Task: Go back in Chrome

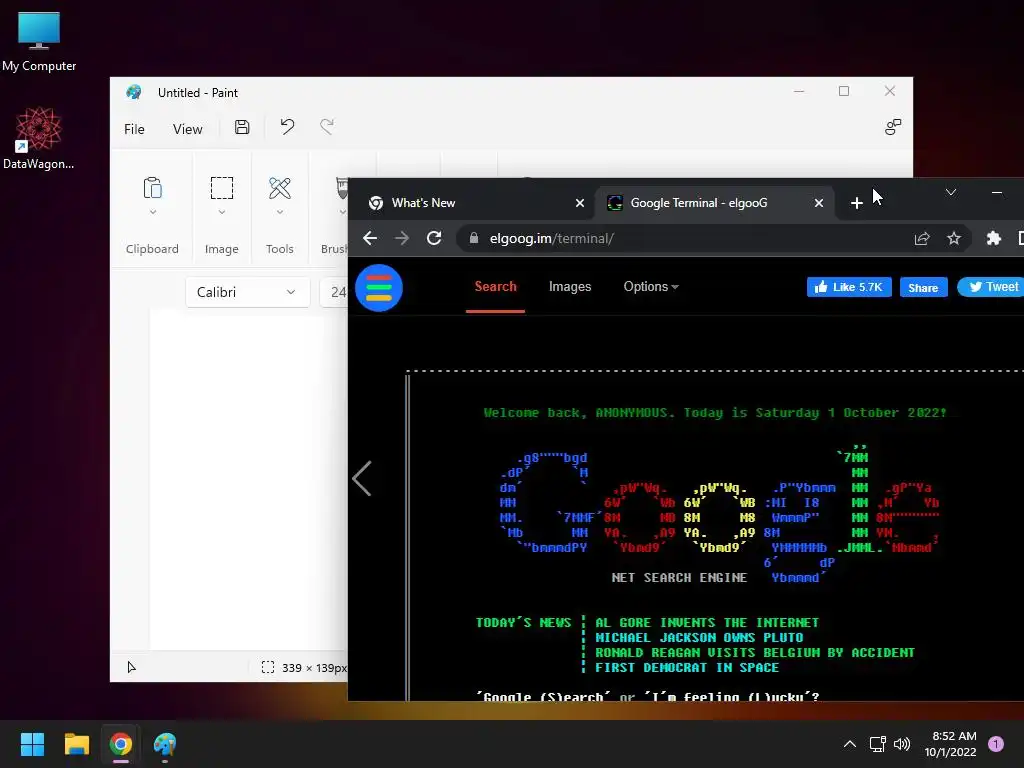Action: pos(370,238)
